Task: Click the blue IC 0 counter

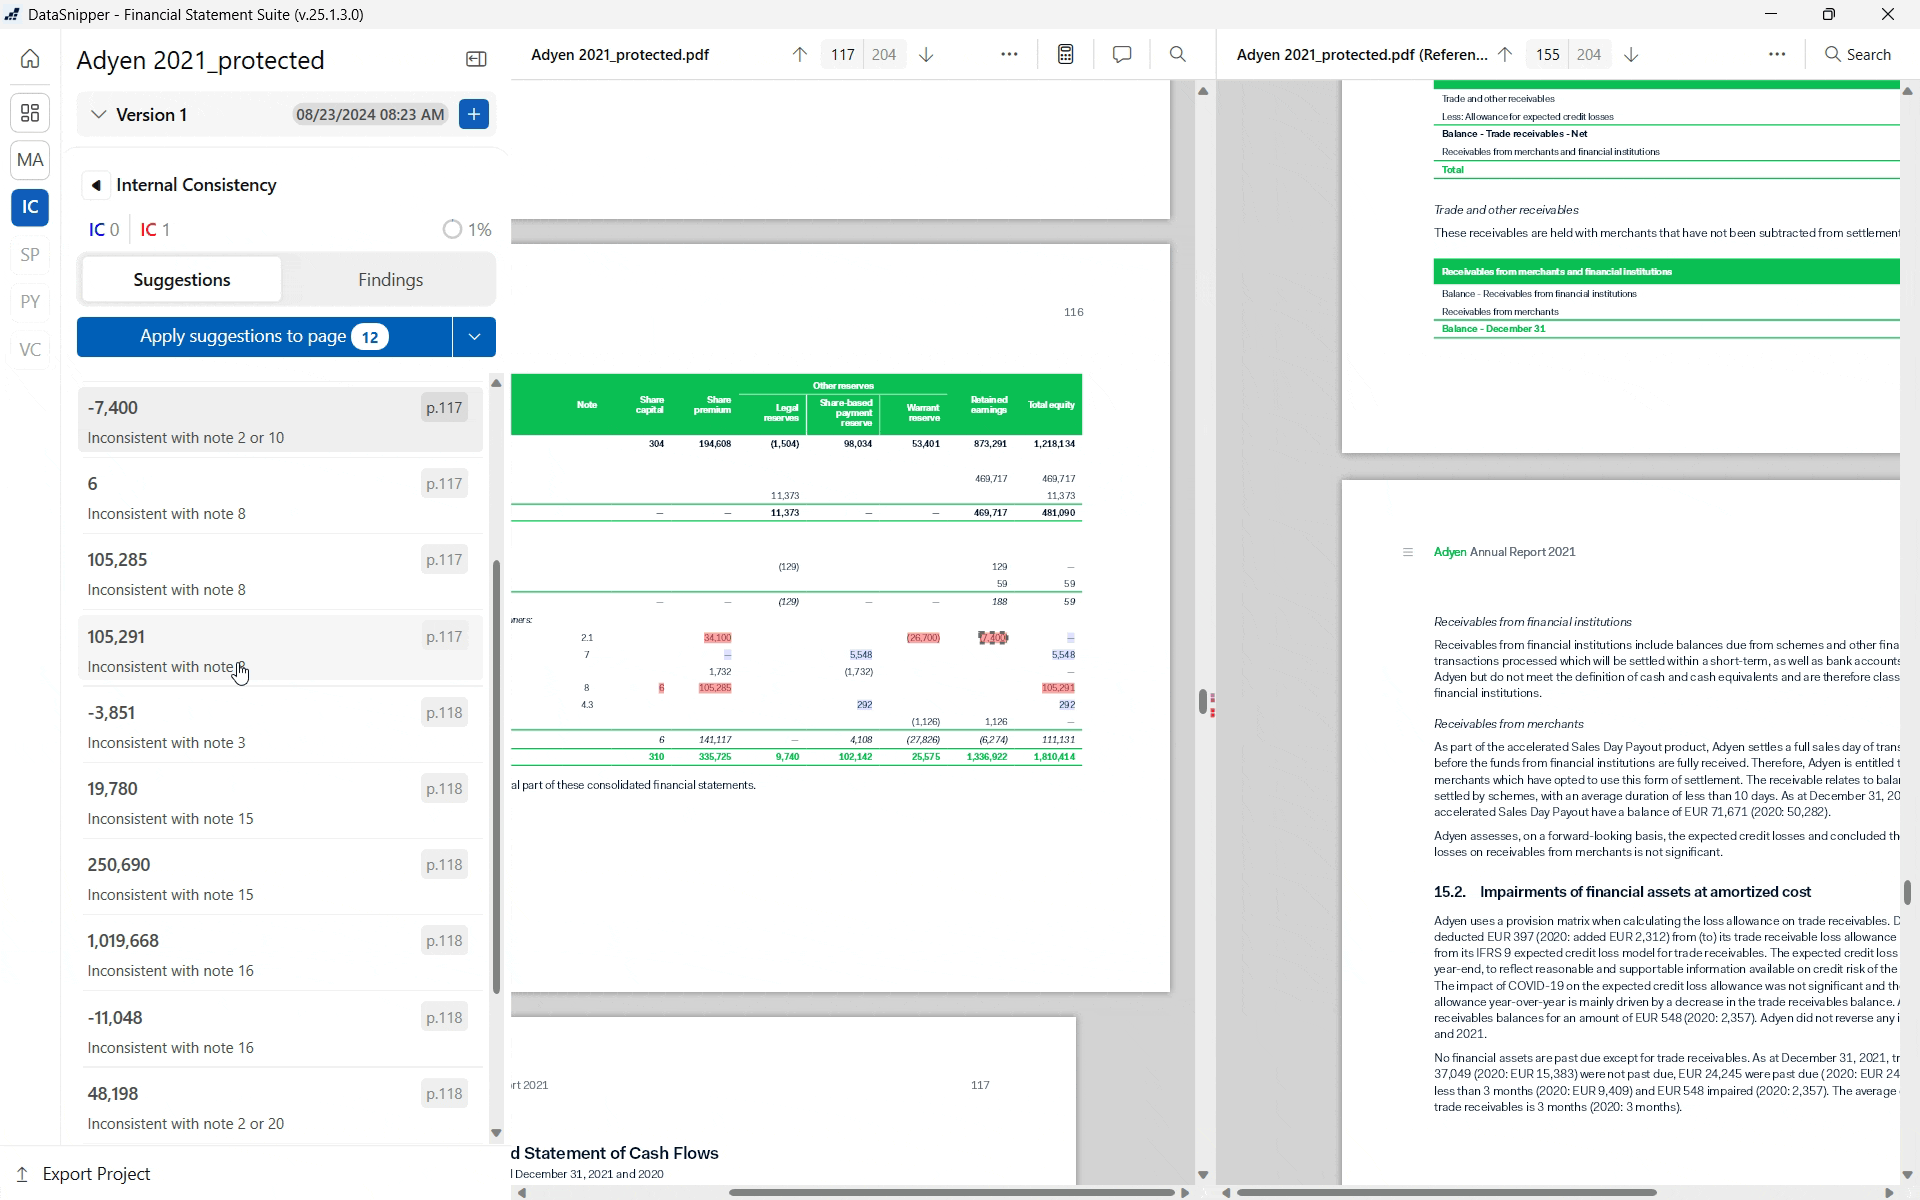Action: pos(104,230)
